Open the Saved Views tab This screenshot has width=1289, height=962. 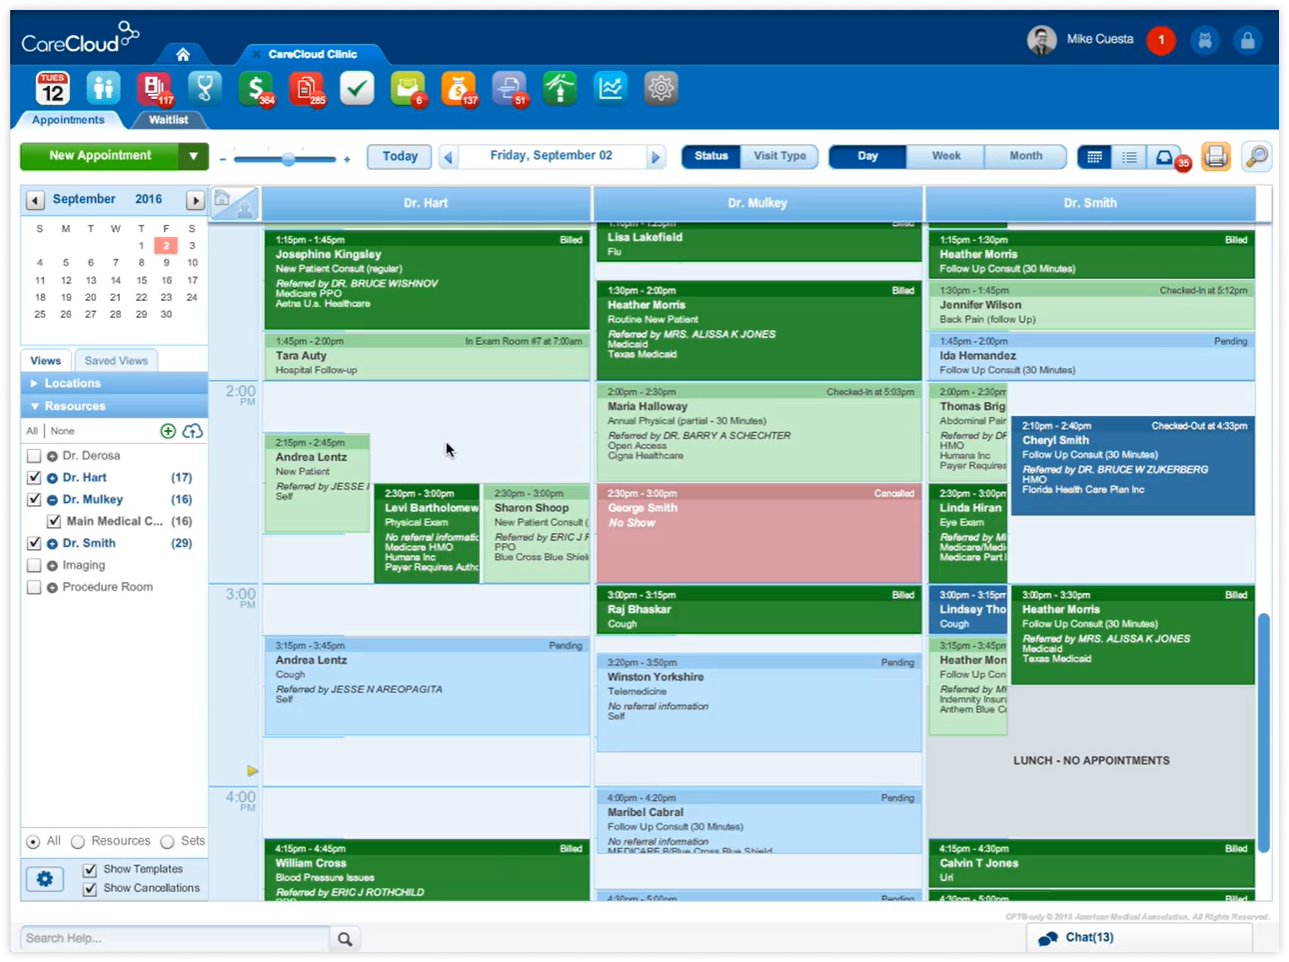click(x=116, y=360)
